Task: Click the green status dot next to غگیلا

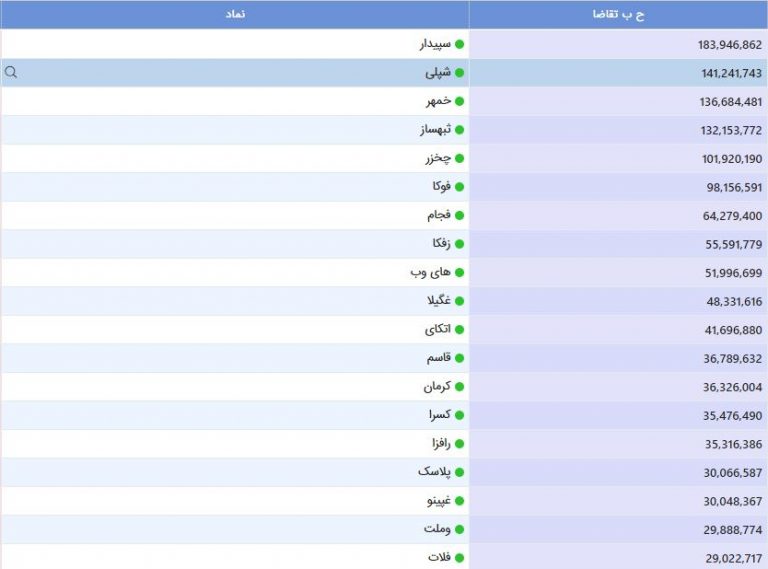Action: [x=459, y=301]
